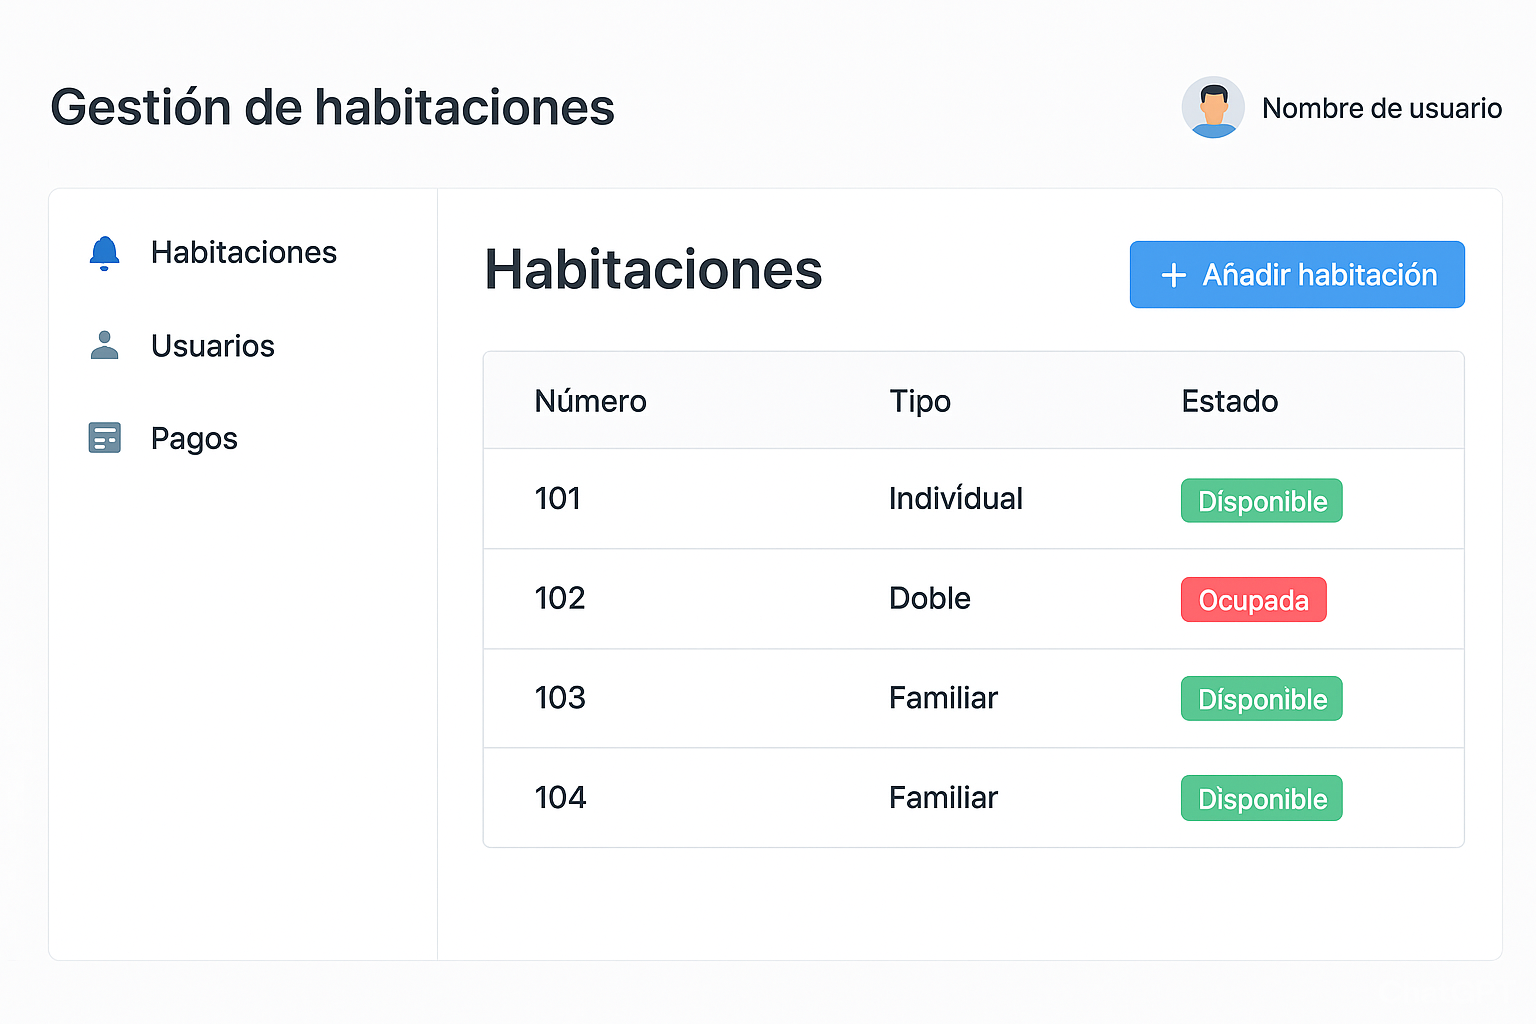Open the user avatar picture
Image resolution: width=1536 pixels, height=1024 pixels.
(1212, 107)
